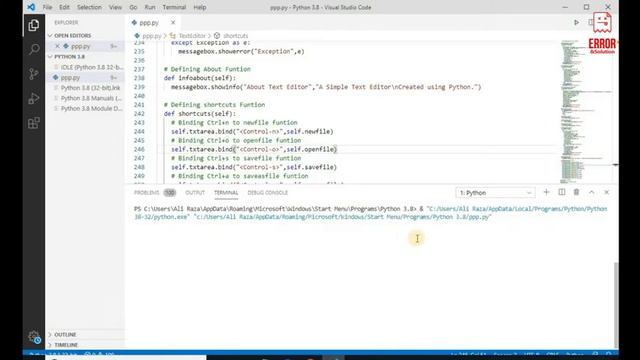The width and height of the screenshot is (640, 360).
Task: Open the Terminal menu
Action: pos(174,7)
